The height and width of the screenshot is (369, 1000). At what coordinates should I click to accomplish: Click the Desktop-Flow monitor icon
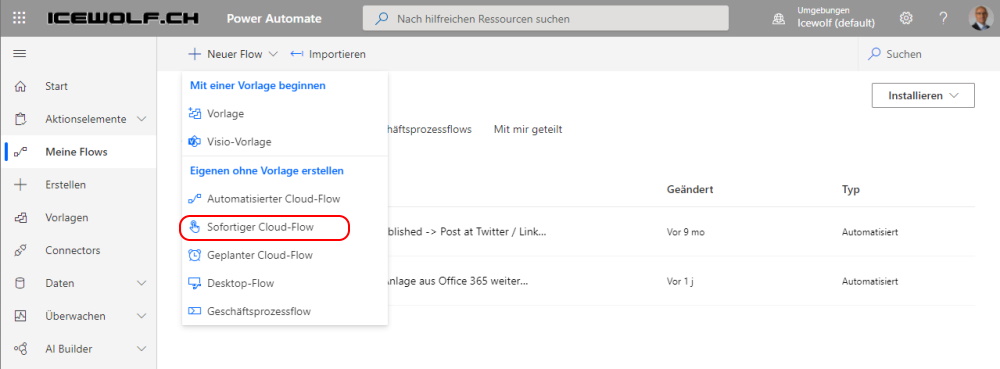tap(195, 283)
